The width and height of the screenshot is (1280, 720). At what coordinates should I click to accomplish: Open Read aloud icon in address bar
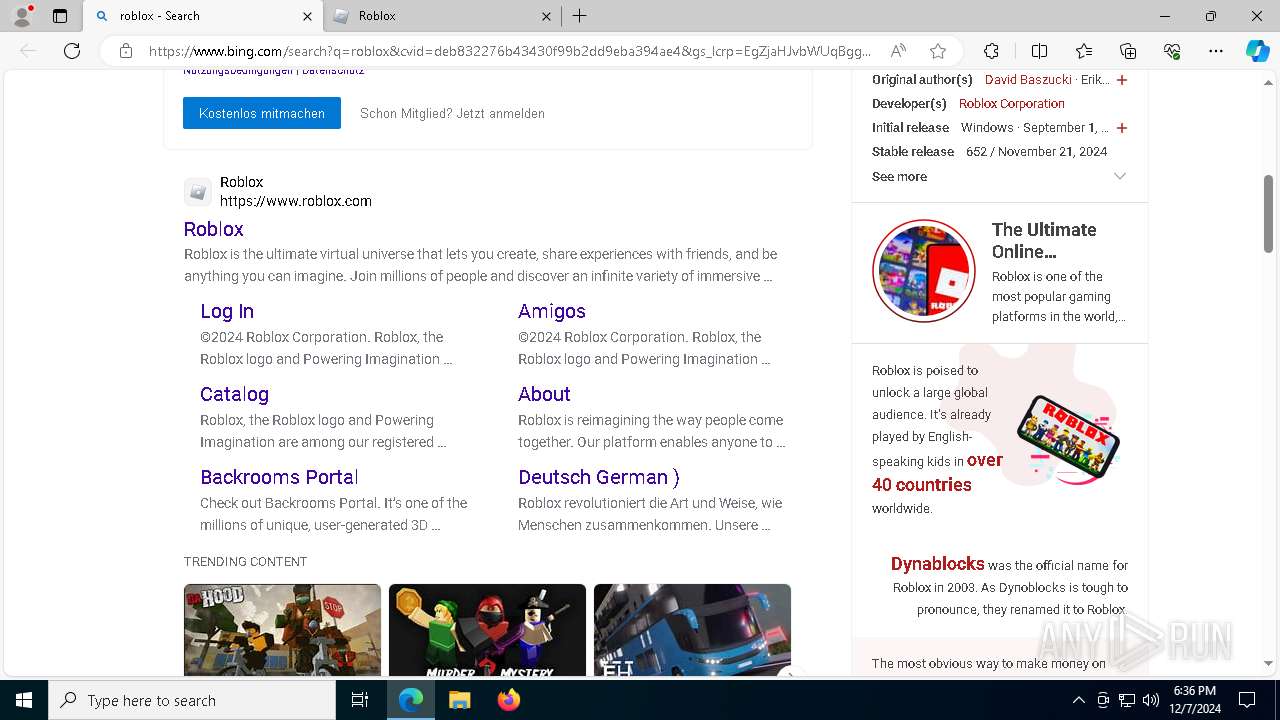898,51
